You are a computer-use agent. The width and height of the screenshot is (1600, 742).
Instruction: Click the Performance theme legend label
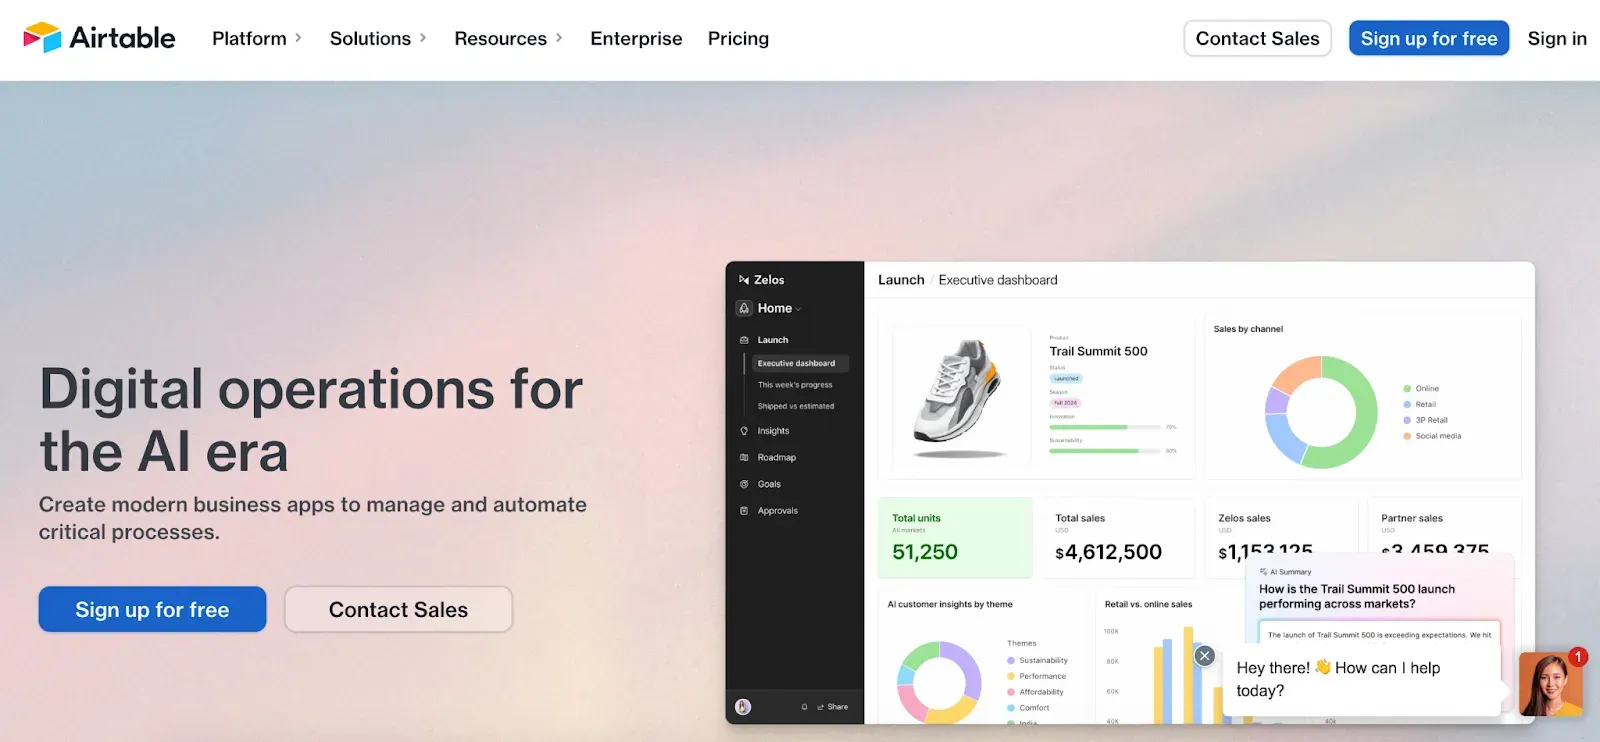1042,676
